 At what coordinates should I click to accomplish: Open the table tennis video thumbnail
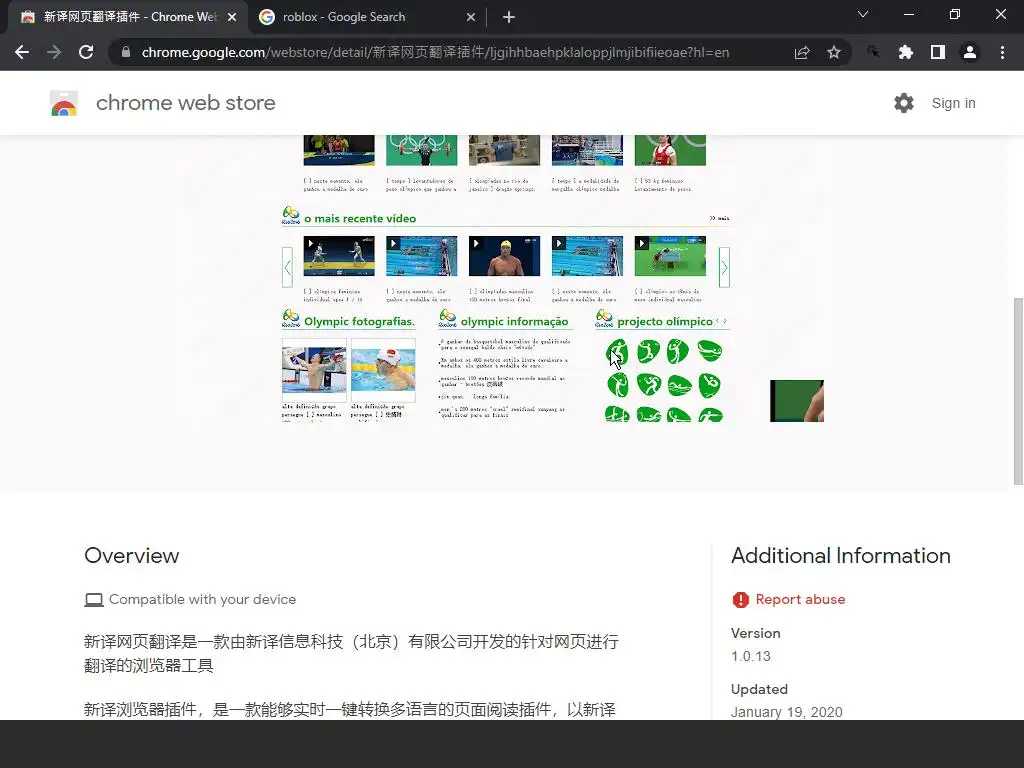pos(670,256)
